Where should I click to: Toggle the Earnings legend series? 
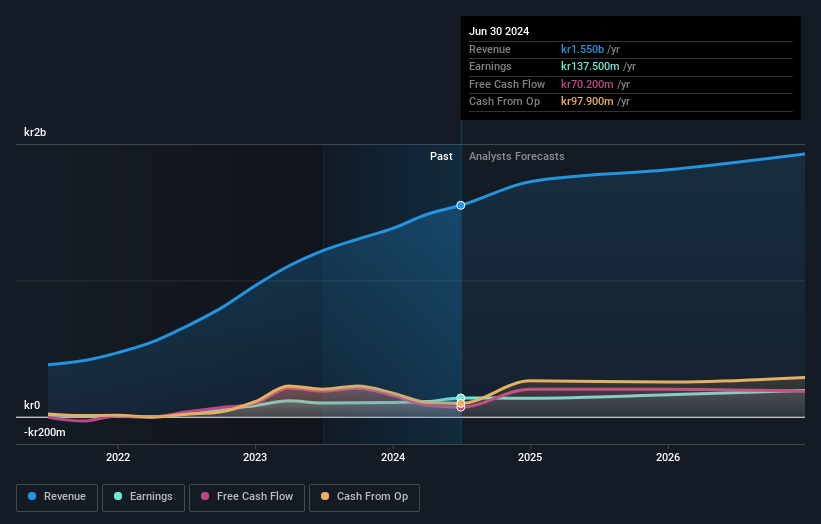[143, 497]
